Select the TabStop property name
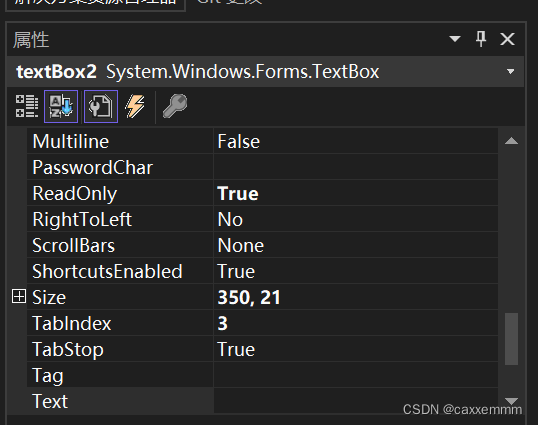Screen dimensions: 538x425 (x=68, y=350)
